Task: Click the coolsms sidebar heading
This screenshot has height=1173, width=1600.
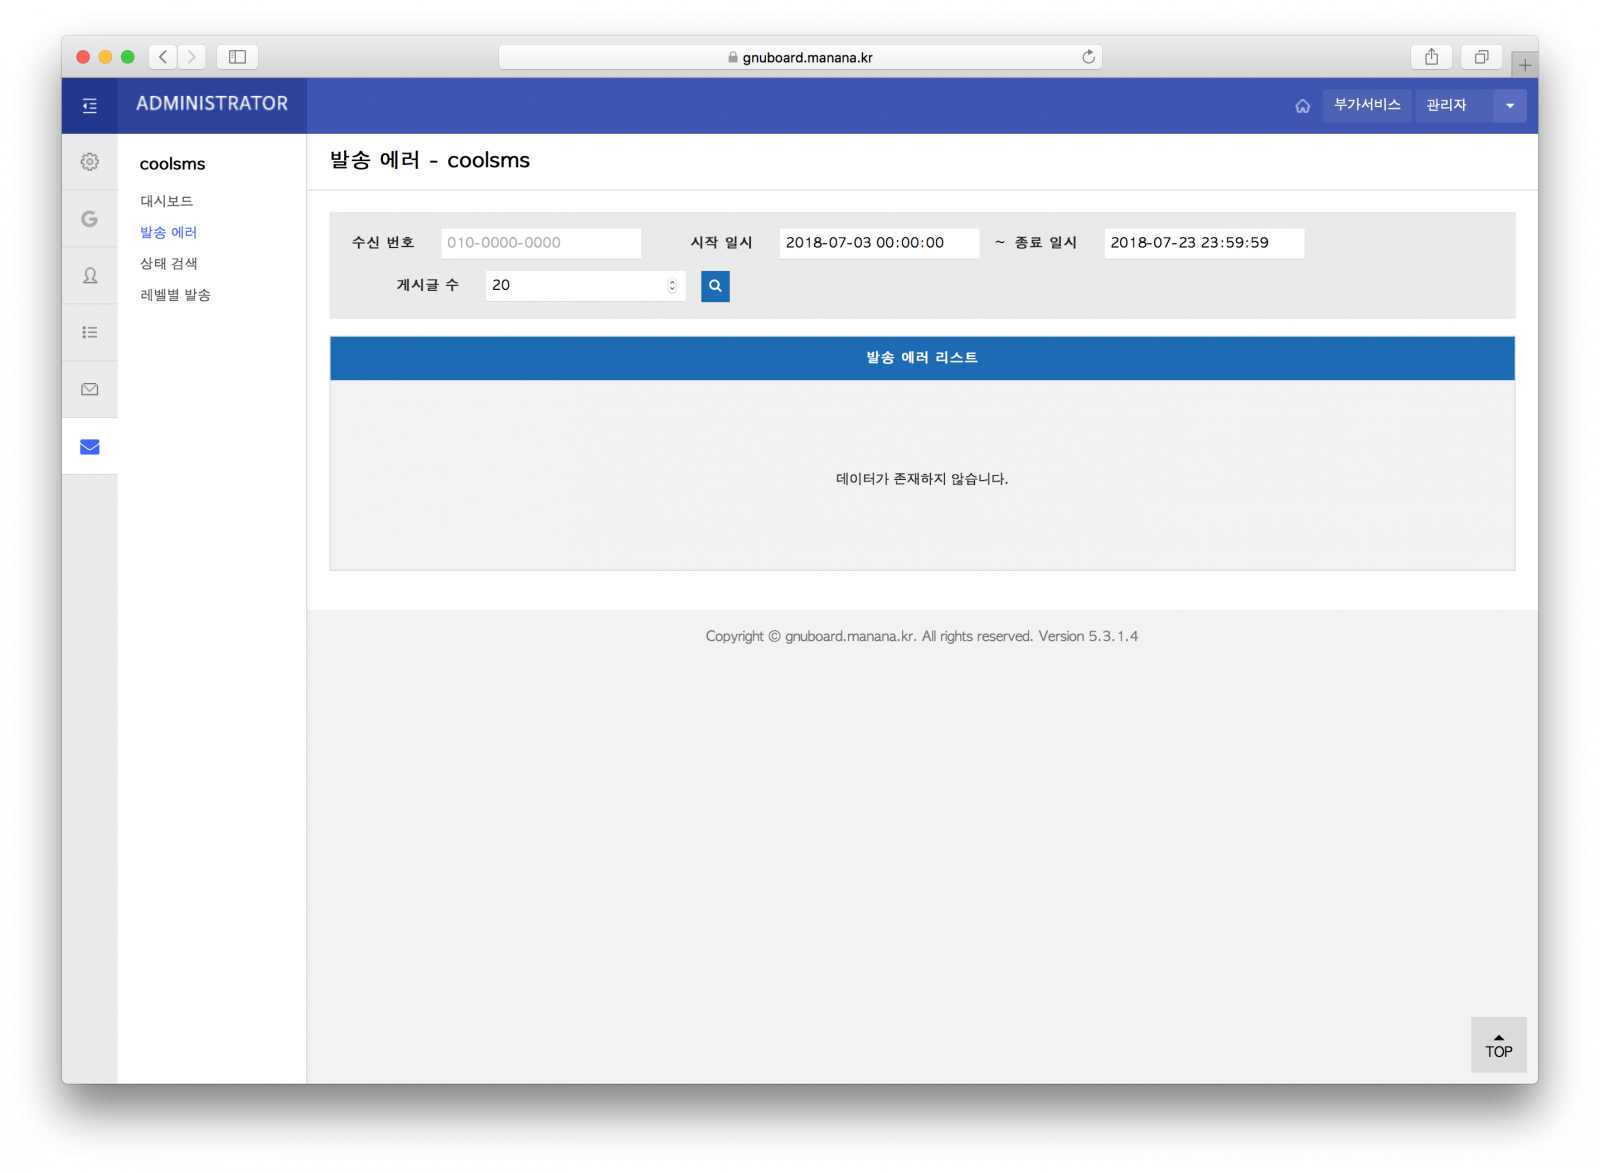Action: [172, 164]
